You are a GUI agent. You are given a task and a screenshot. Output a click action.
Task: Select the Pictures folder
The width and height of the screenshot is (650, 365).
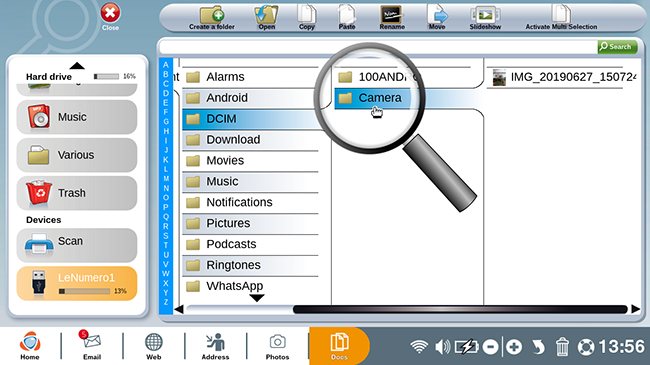click(250, 223)
